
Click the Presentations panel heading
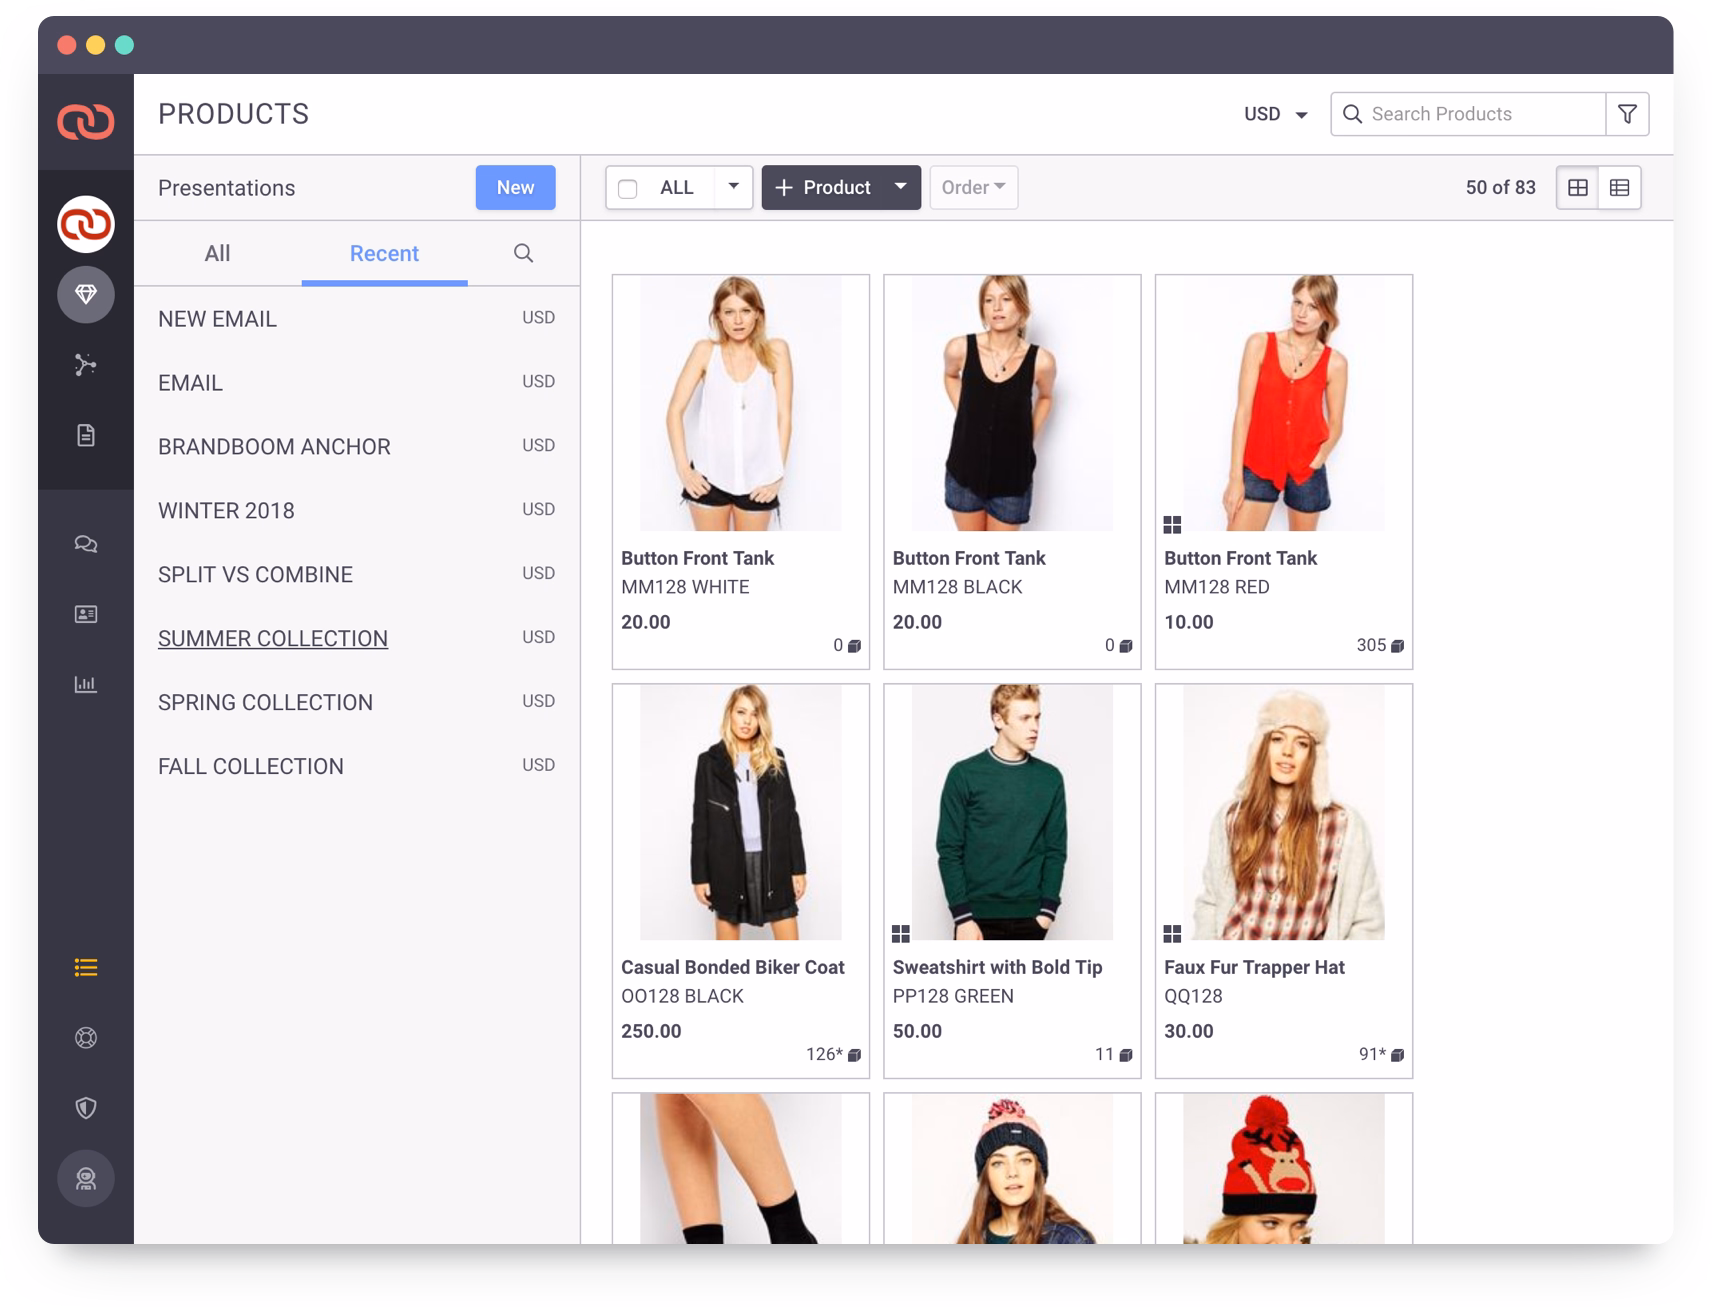tap(227, 188)
